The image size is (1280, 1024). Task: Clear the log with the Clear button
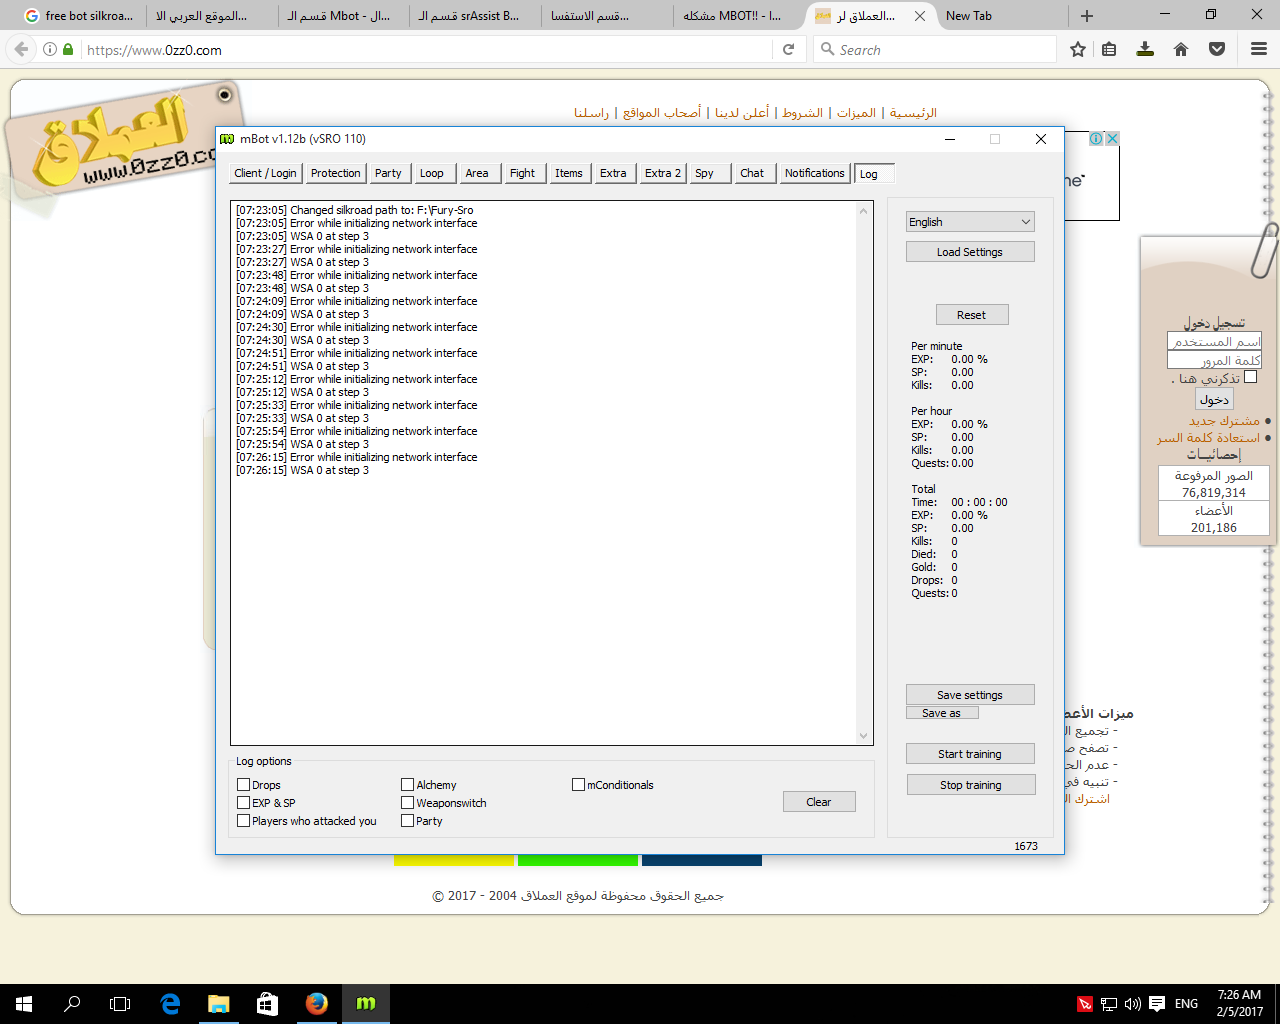click(x=819, y=802)
